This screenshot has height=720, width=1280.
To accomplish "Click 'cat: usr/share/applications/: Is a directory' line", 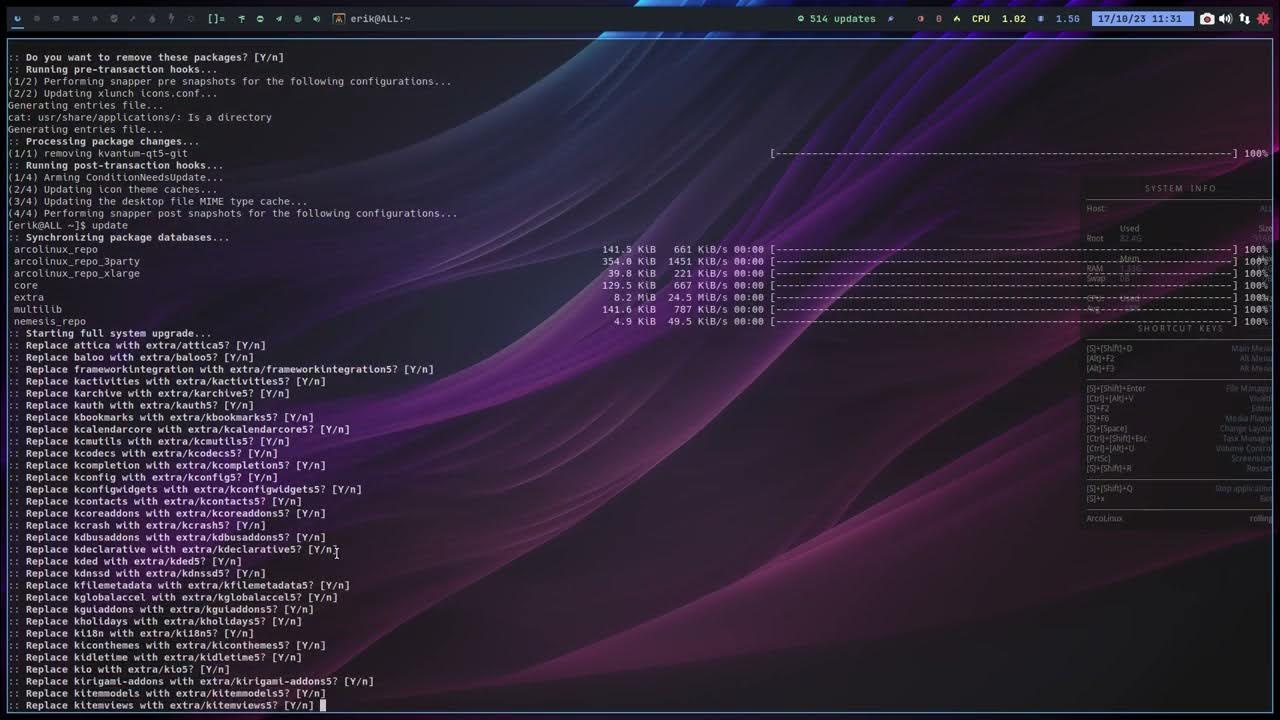I will pyautogui.click(x=140, y=117).
